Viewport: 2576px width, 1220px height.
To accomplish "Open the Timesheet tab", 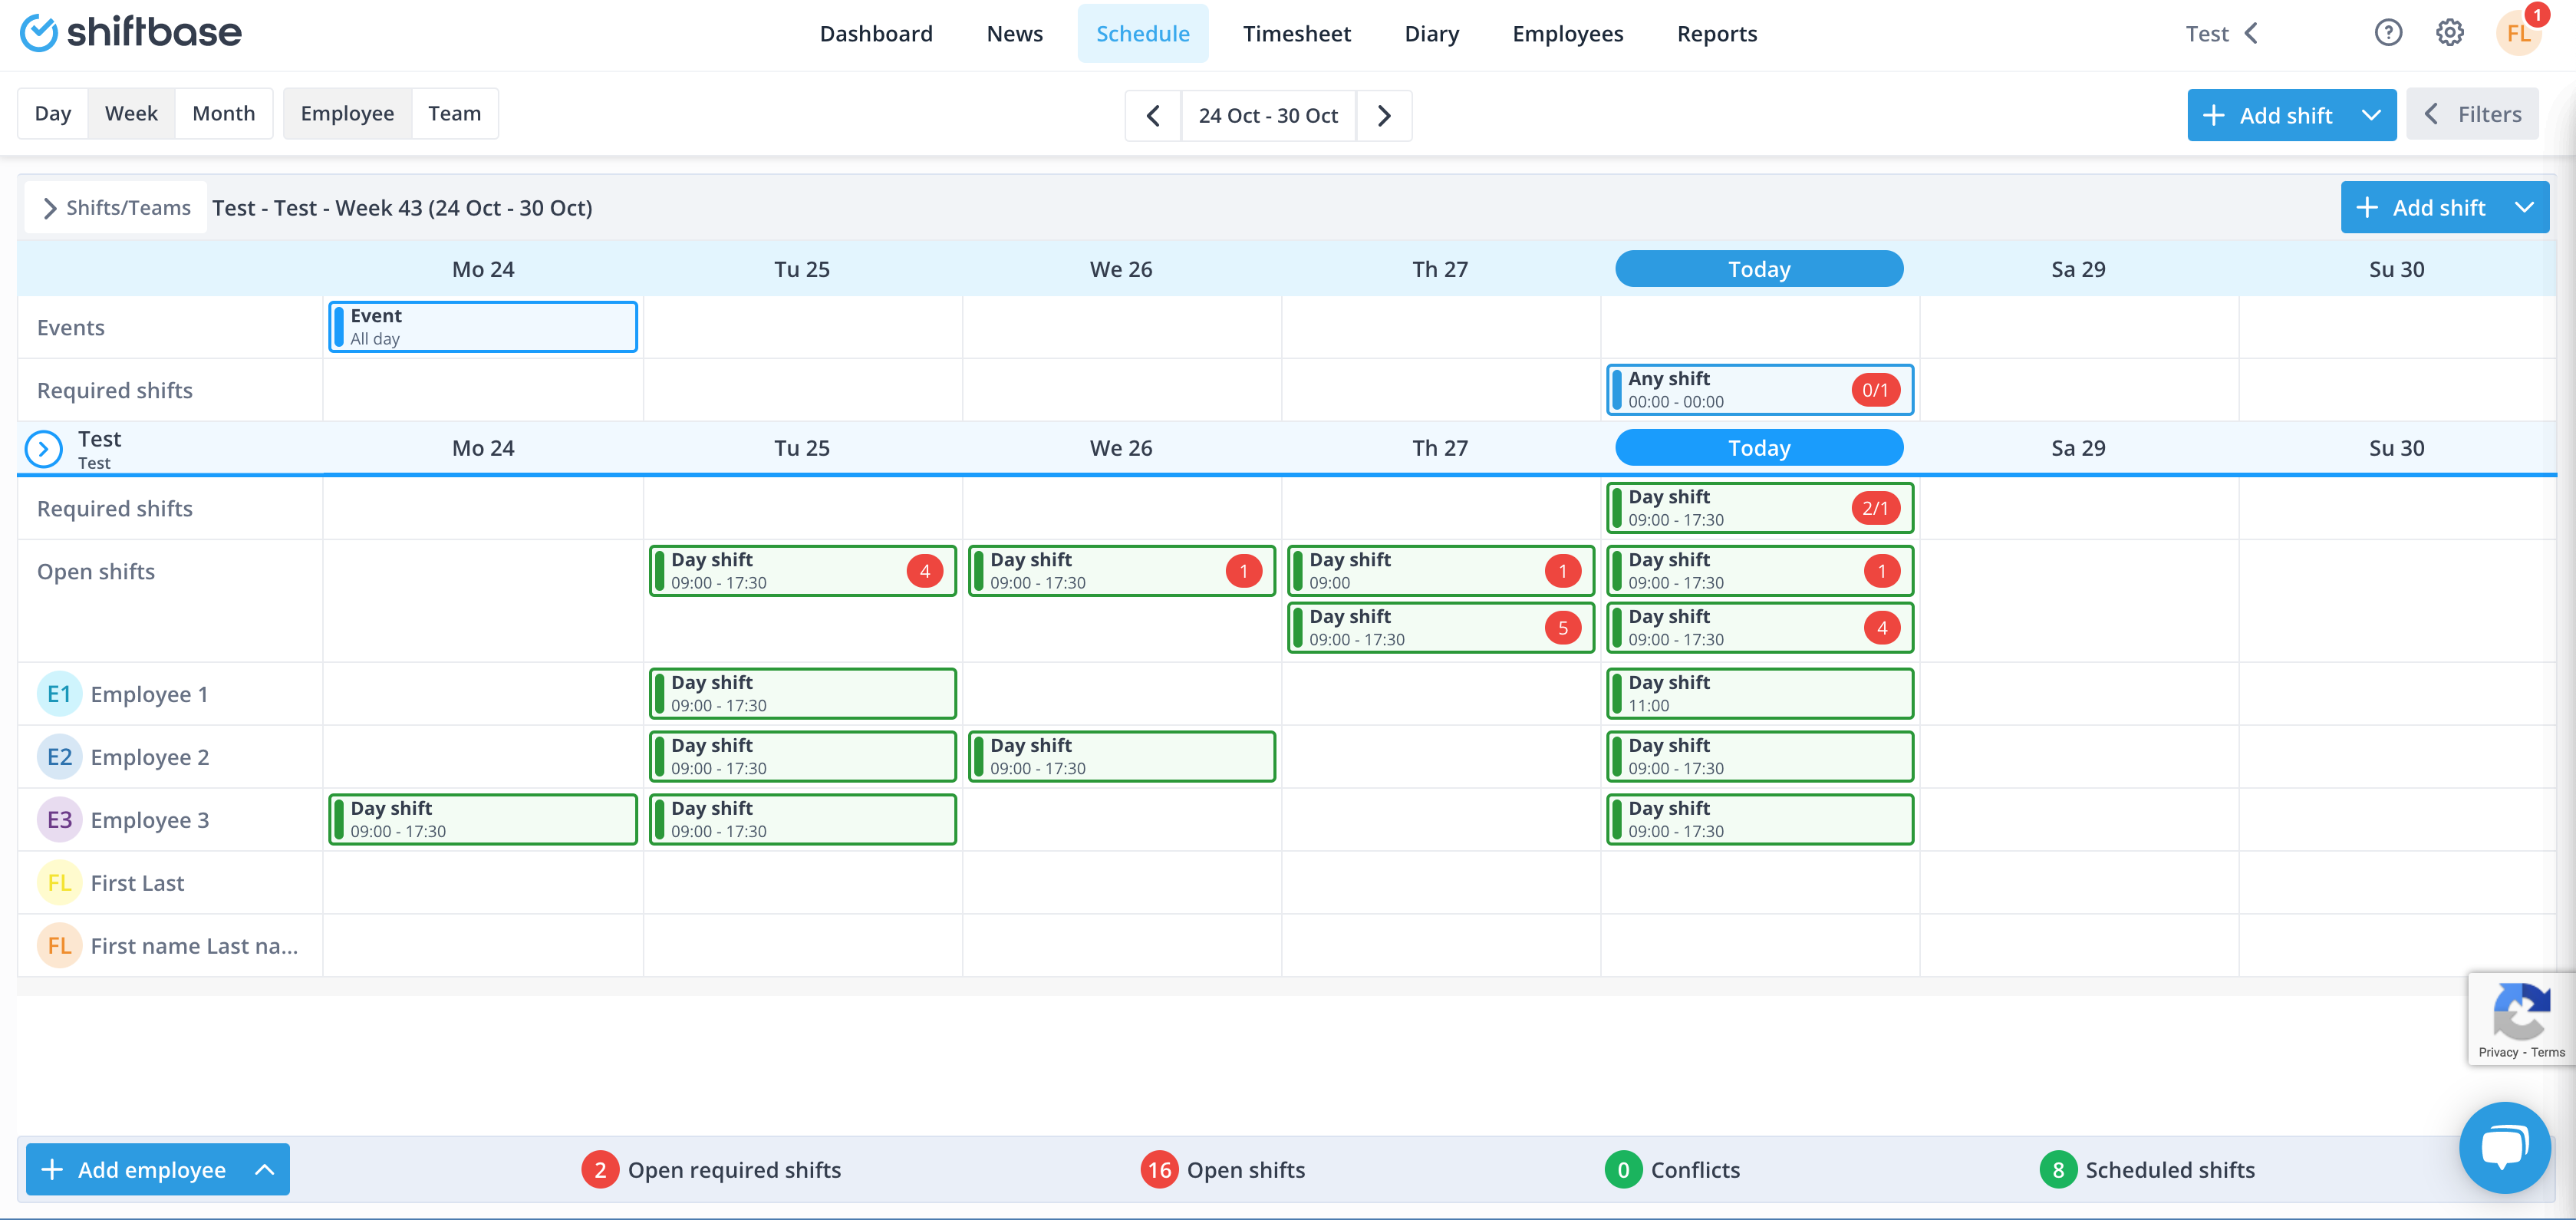I will 1297,33.
